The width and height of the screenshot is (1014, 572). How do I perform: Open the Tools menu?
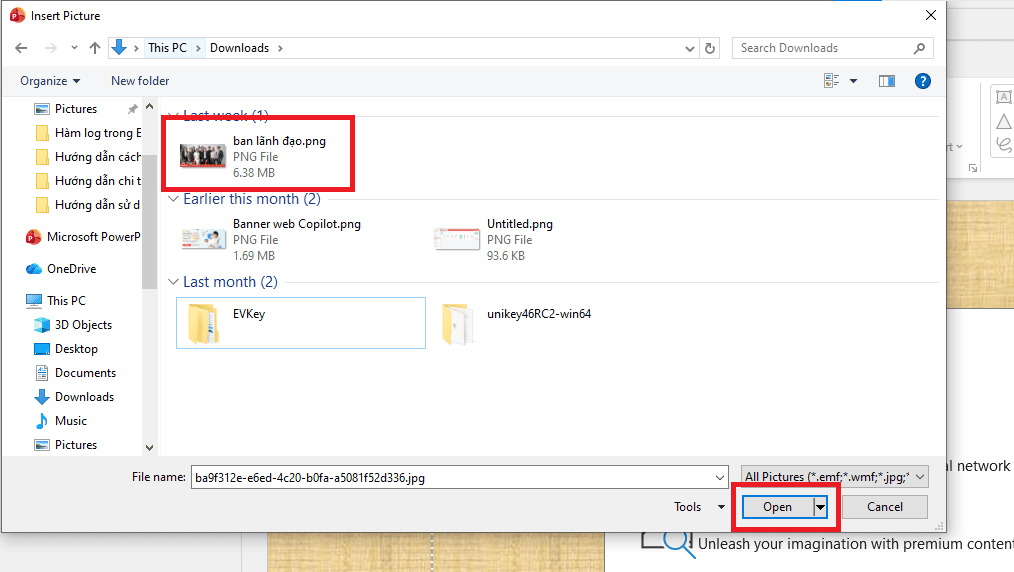[x=699, y=507]
